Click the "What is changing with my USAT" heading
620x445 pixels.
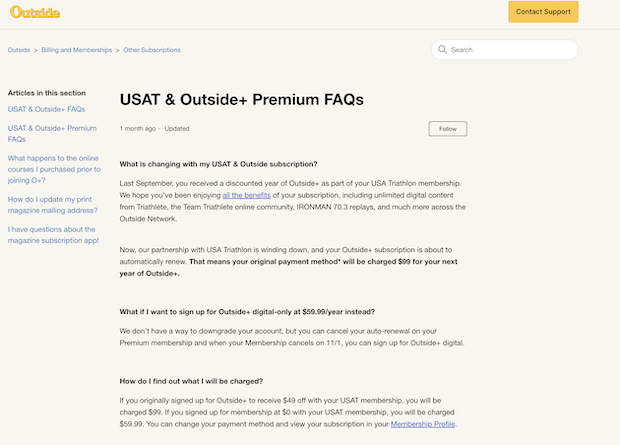(218, 163)
